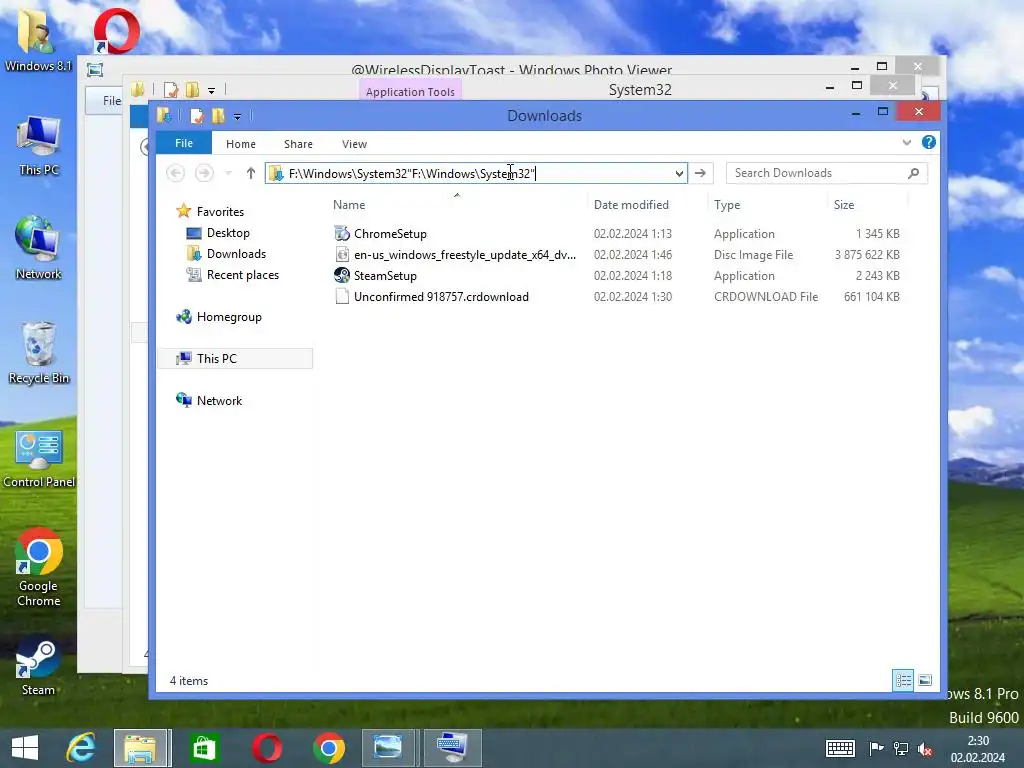Click the network tray icon

pyautogui.click(x=901, y=749)
